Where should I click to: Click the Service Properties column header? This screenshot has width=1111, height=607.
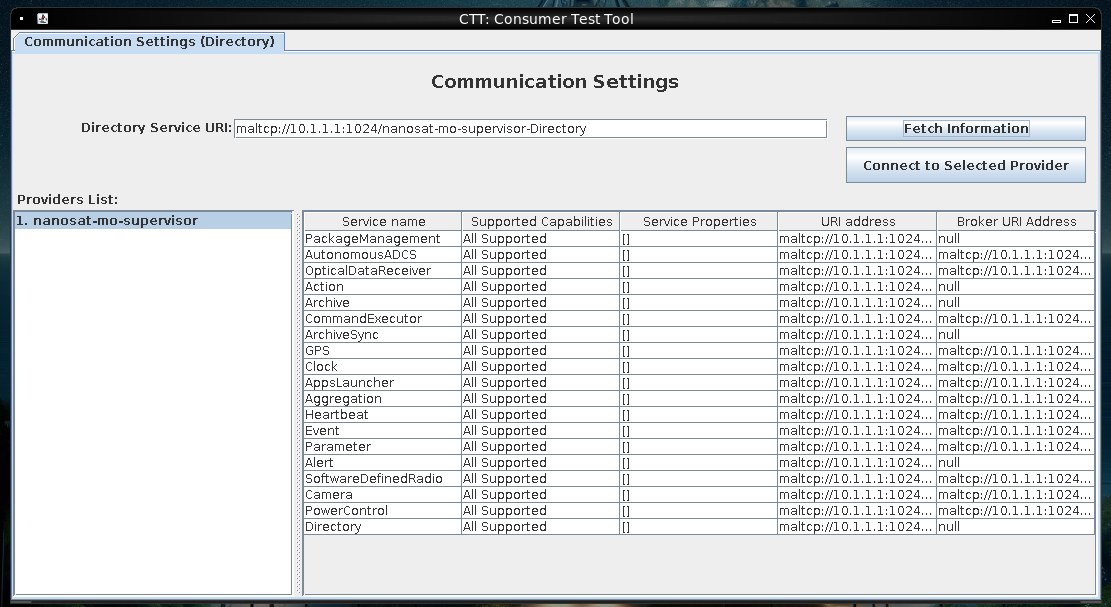(699, 222)
